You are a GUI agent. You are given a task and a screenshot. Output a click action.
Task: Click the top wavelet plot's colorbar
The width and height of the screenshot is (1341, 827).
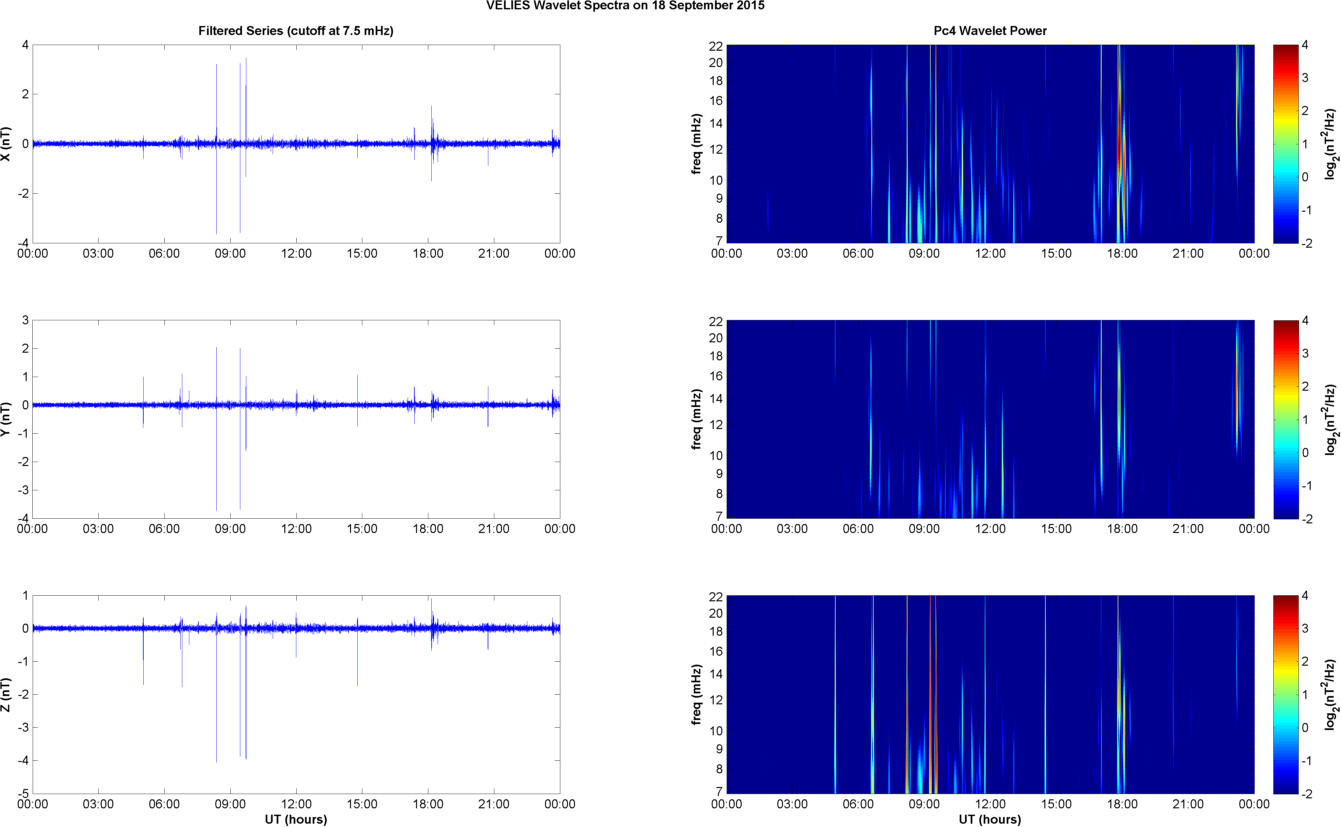tap(1285, 143)
